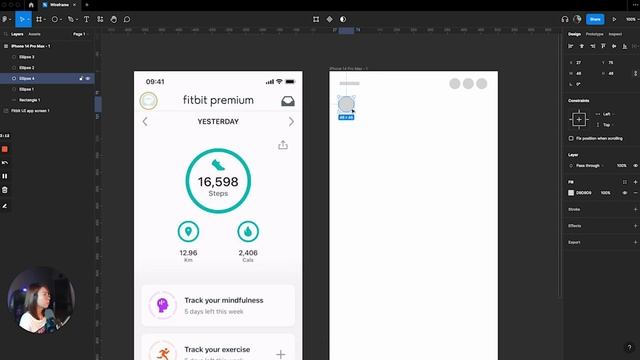Select the Rectangle 1 layer
This screenshot has width=640, height=360.
click(x=29, y=100)
